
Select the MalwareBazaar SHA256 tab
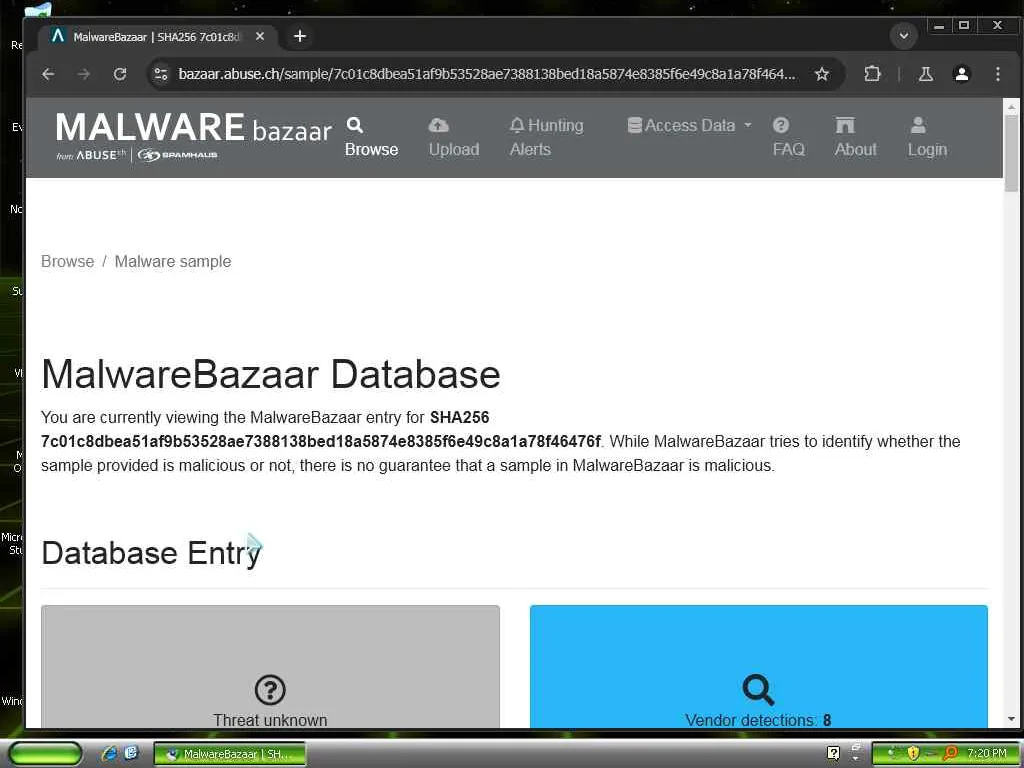click(x=157, y=37)
